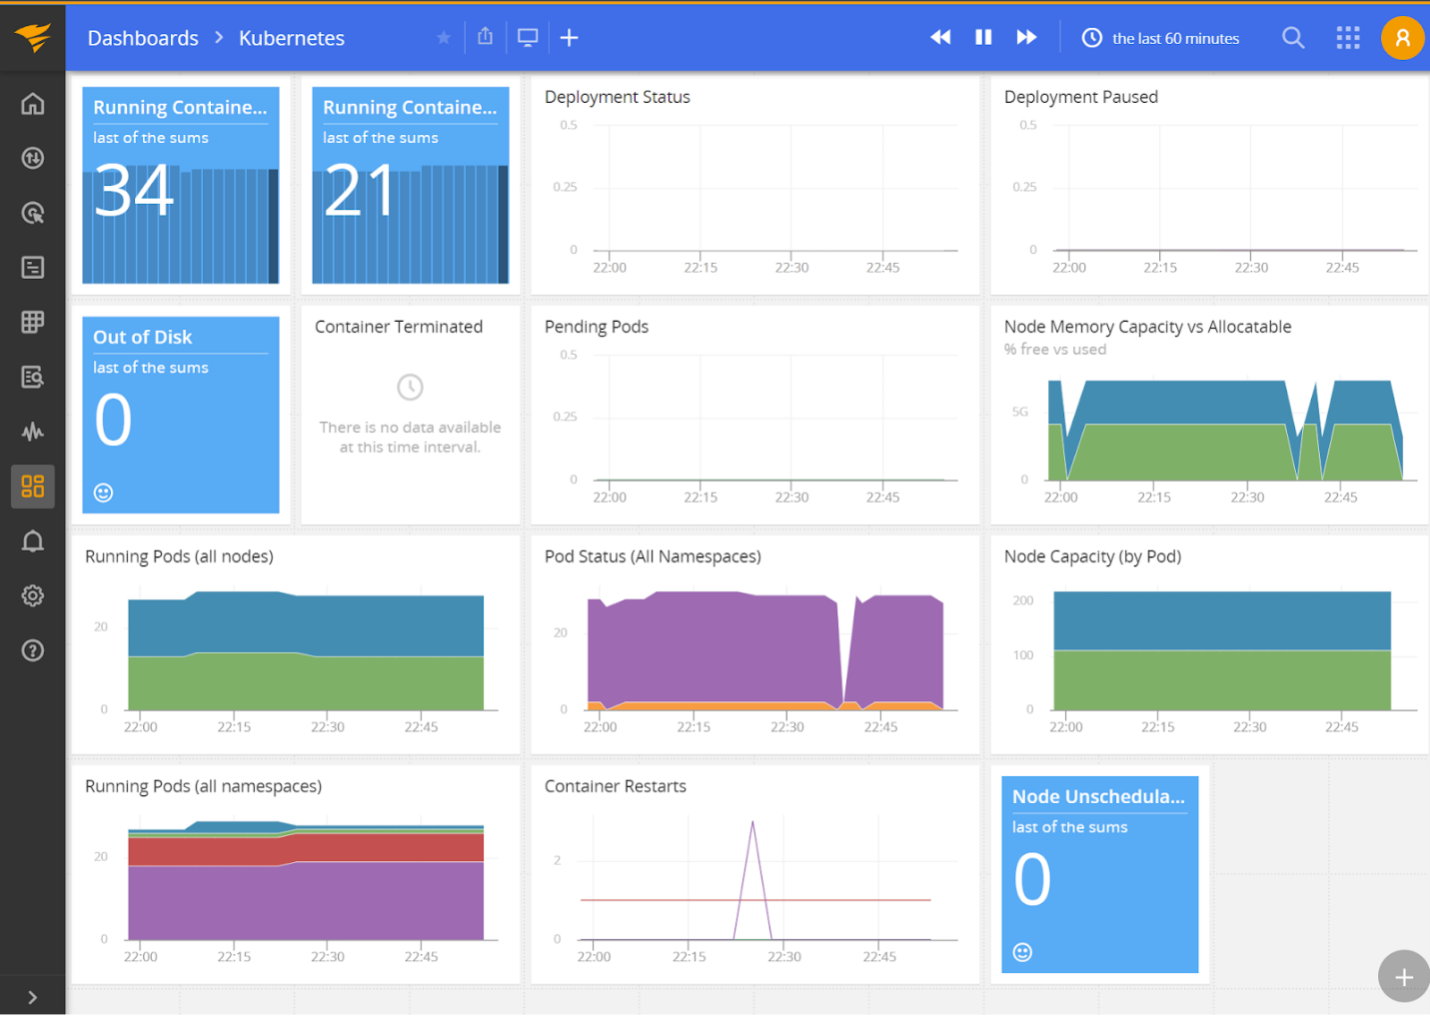Click the smiley icon on Out of Disk
The width and height of the screenshot is (1430, 1017).
[x=103, y=492]
